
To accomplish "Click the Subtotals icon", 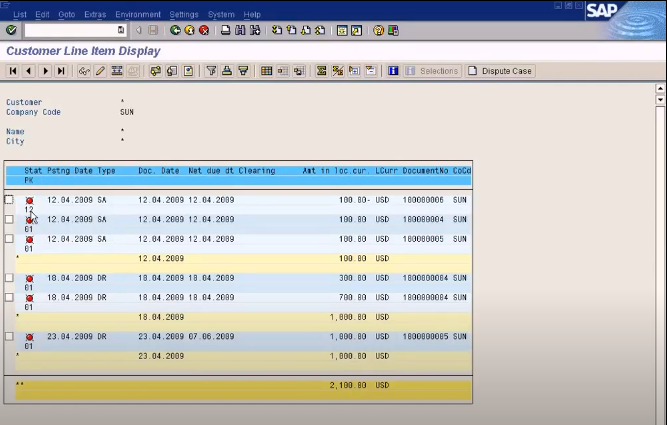I will coord(338,71).
